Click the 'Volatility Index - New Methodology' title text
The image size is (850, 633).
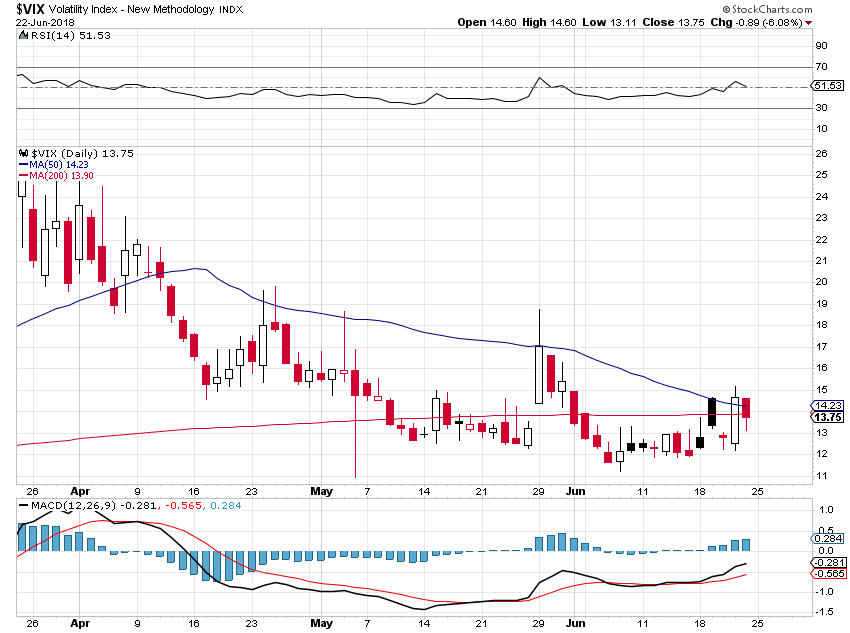click(x=132, y=9)
